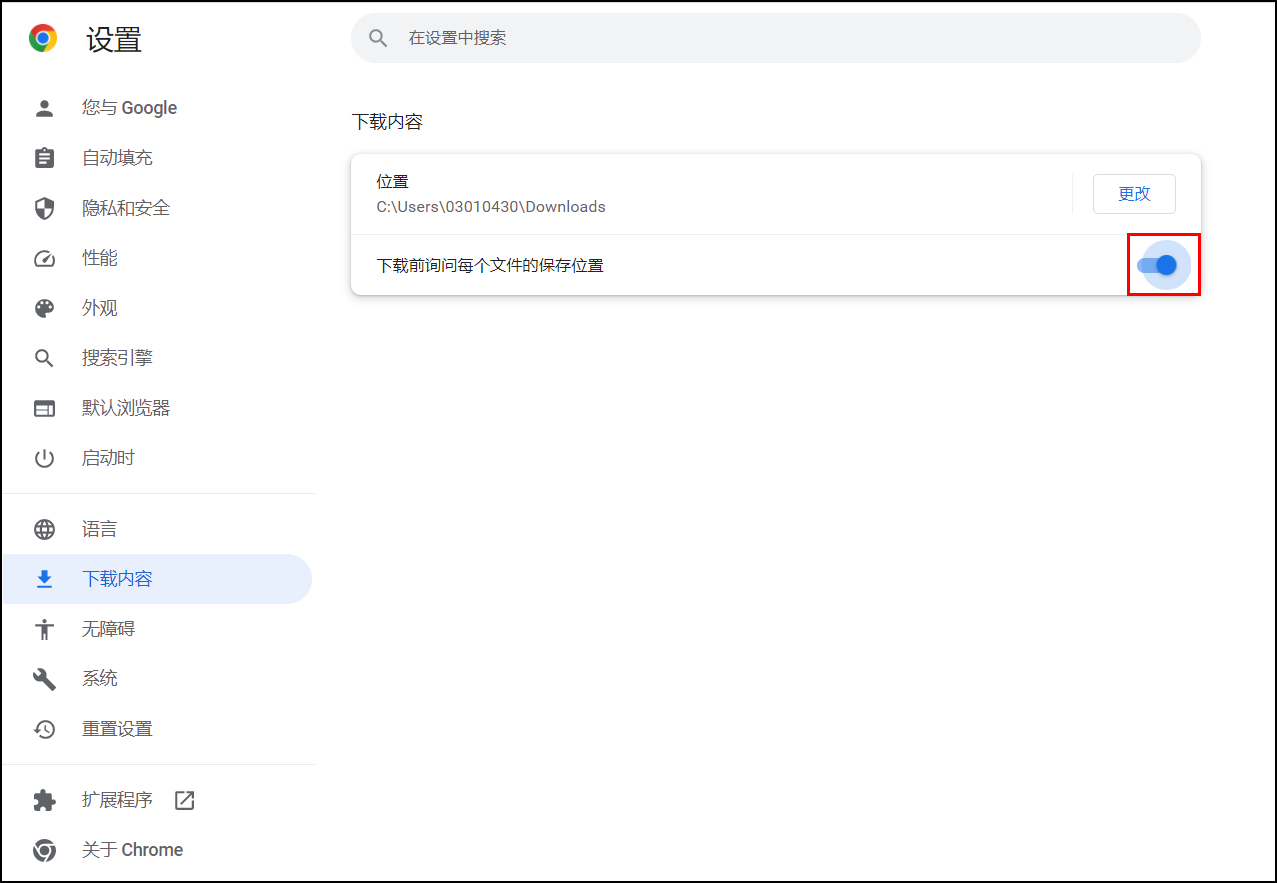1277x883 pixels.
Task: Click the 默认浏览器 browser icon
Action: point(45,407)
